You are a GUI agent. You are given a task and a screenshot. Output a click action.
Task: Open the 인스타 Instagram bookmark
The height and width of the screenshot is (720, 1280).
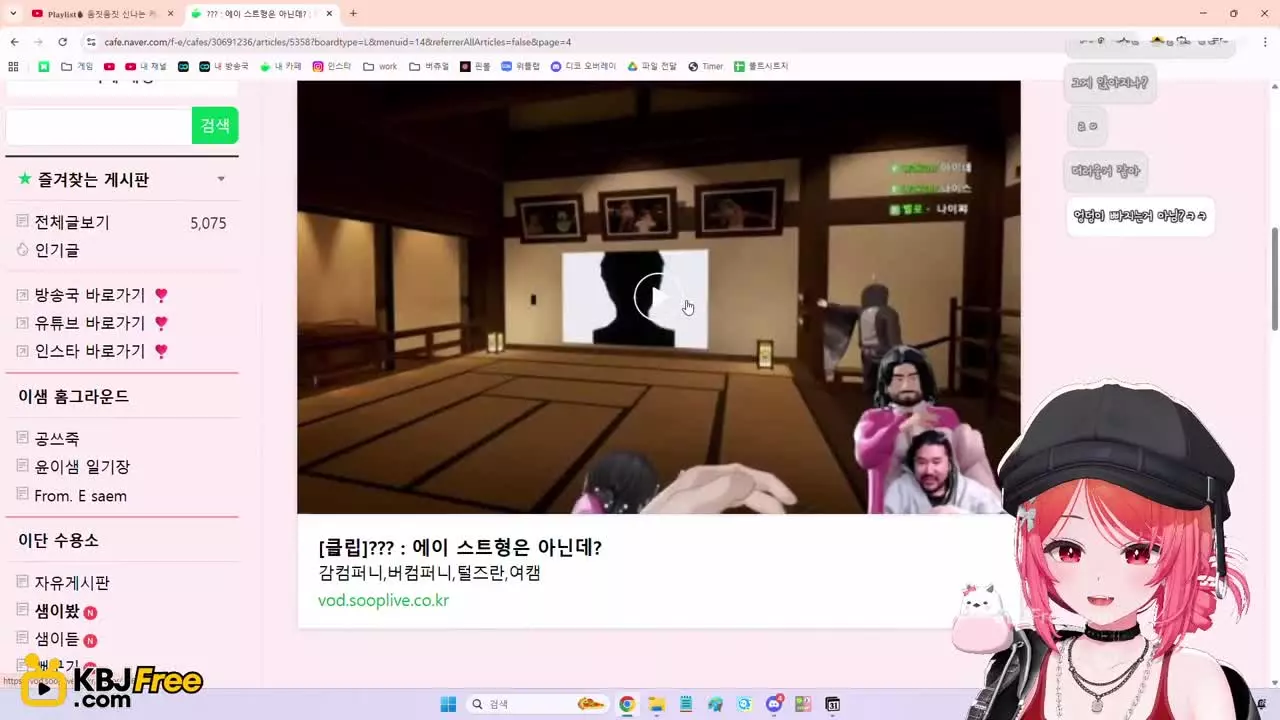332,66
